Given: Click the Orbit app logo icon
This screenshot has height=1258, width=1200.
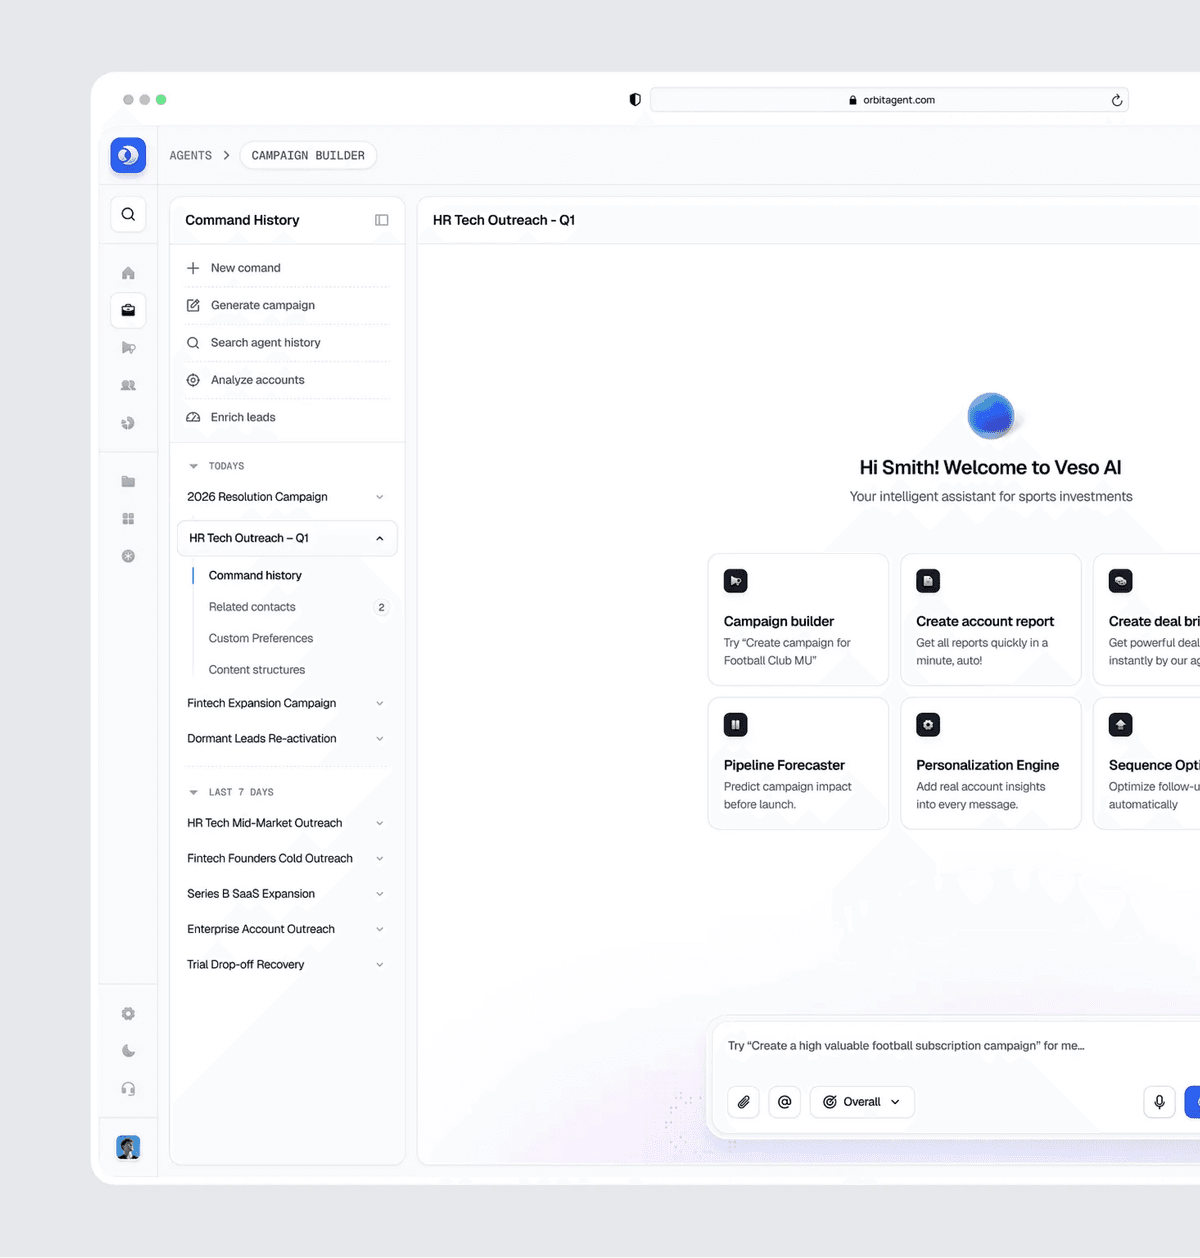Looking at the screenshot, I should [128, 155].
